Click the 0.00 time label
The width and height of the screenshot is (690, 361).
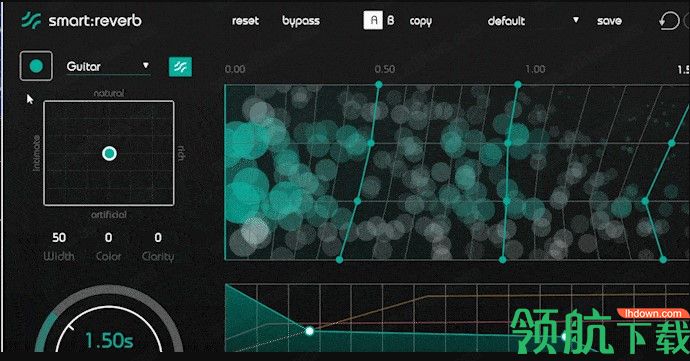click(235, 69)
